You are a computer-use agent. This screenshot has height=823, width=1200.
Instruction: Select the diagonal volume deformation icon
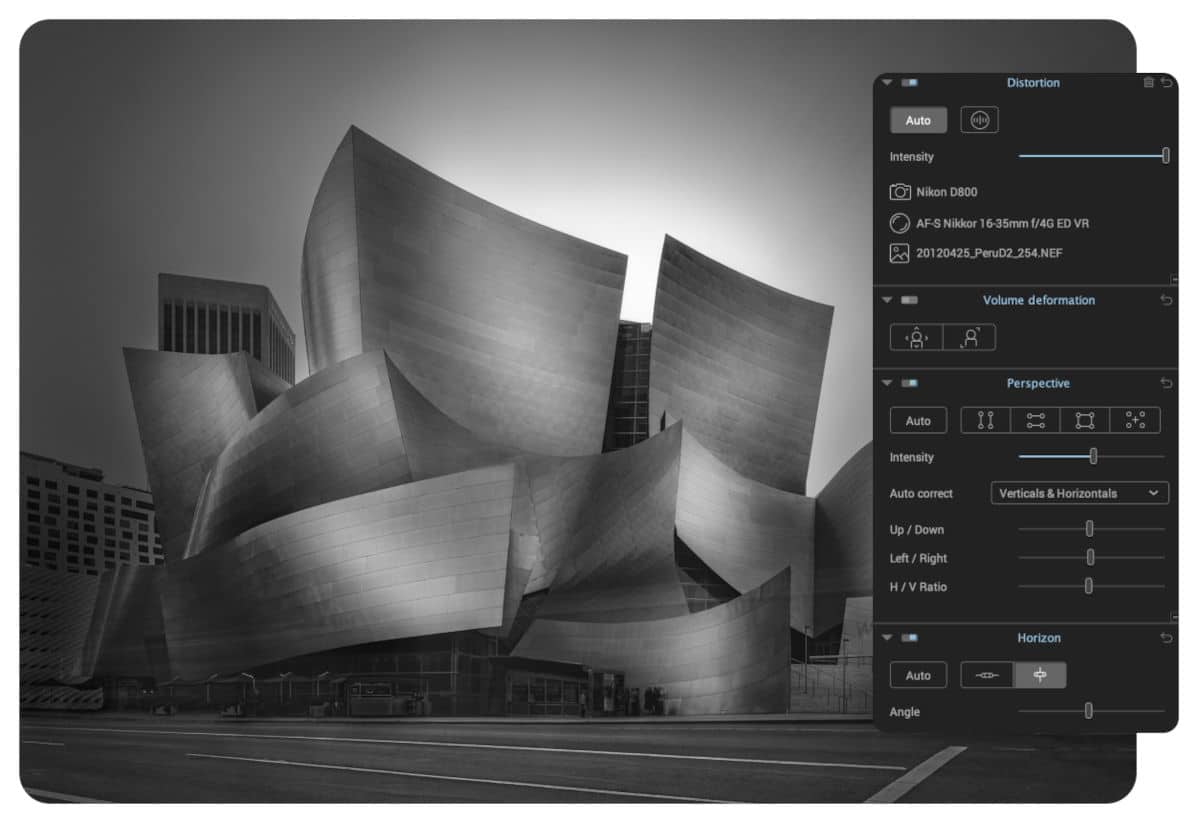(969, 338)
